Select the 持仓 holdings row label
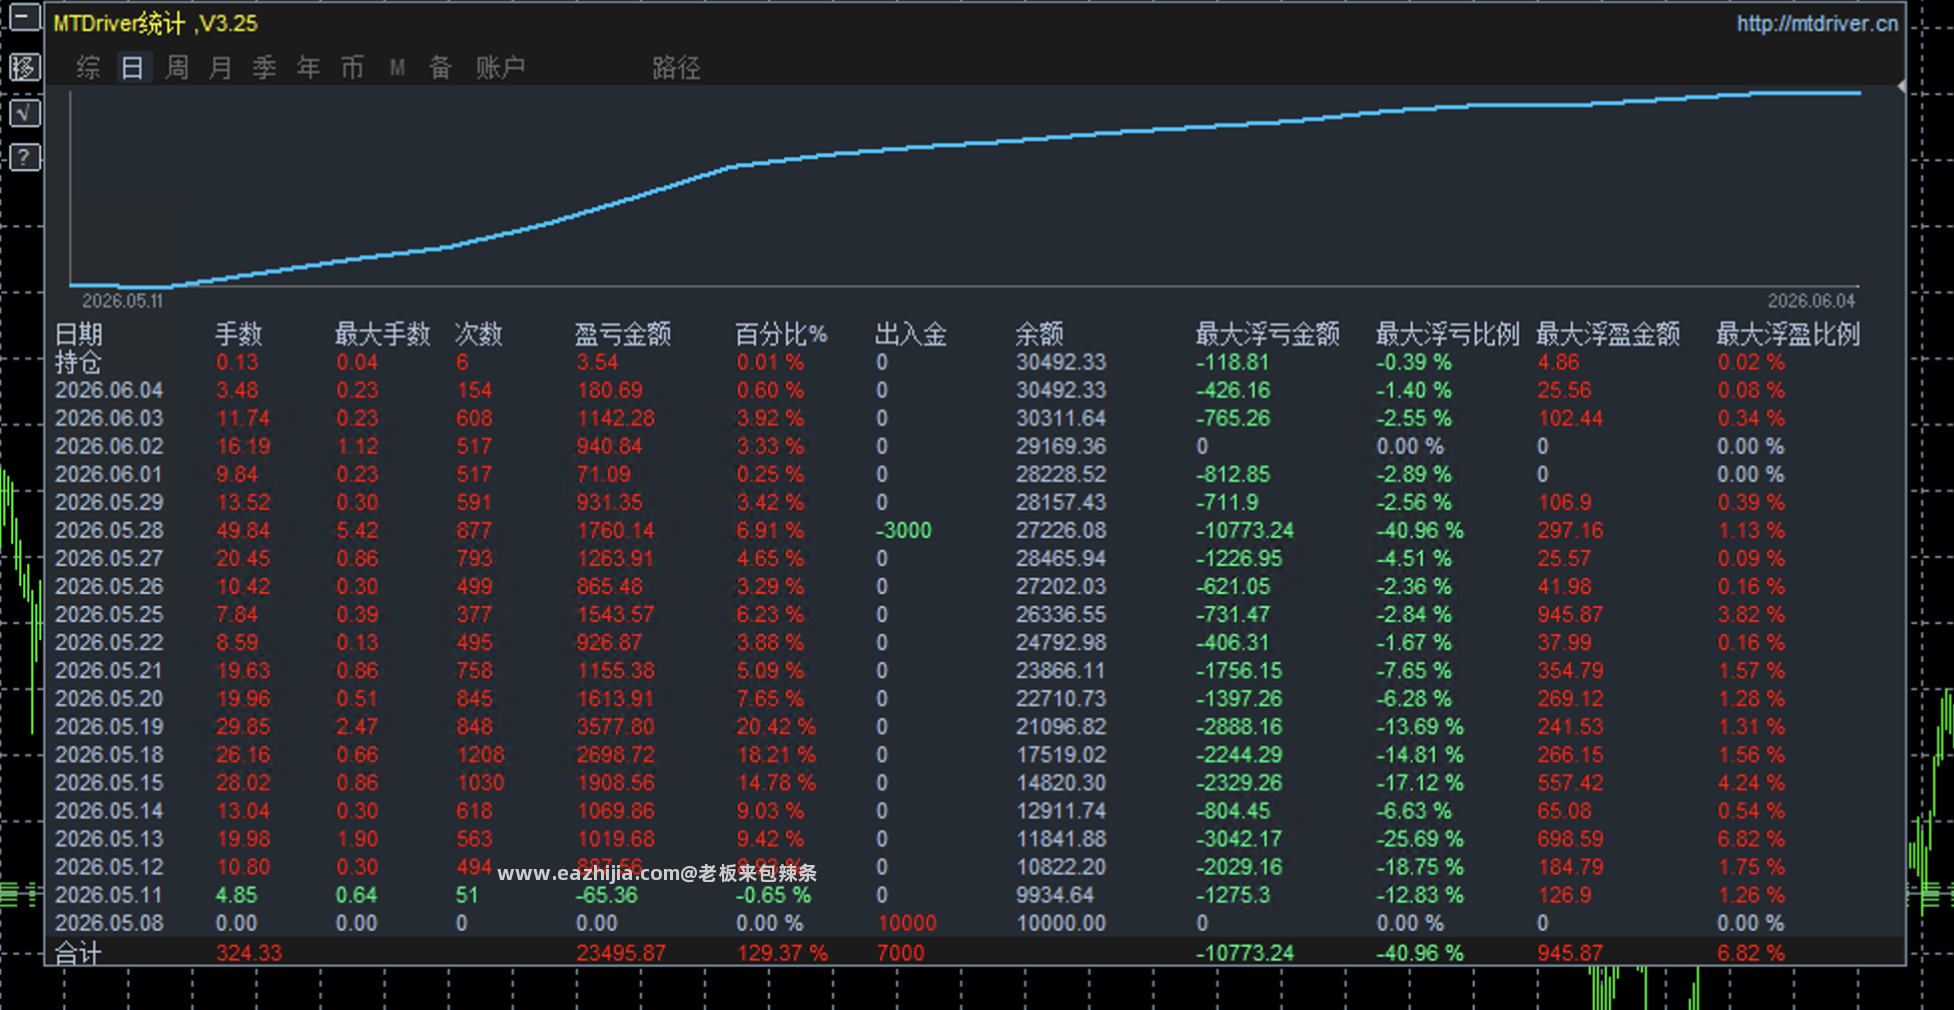 [x=78, y=362]
